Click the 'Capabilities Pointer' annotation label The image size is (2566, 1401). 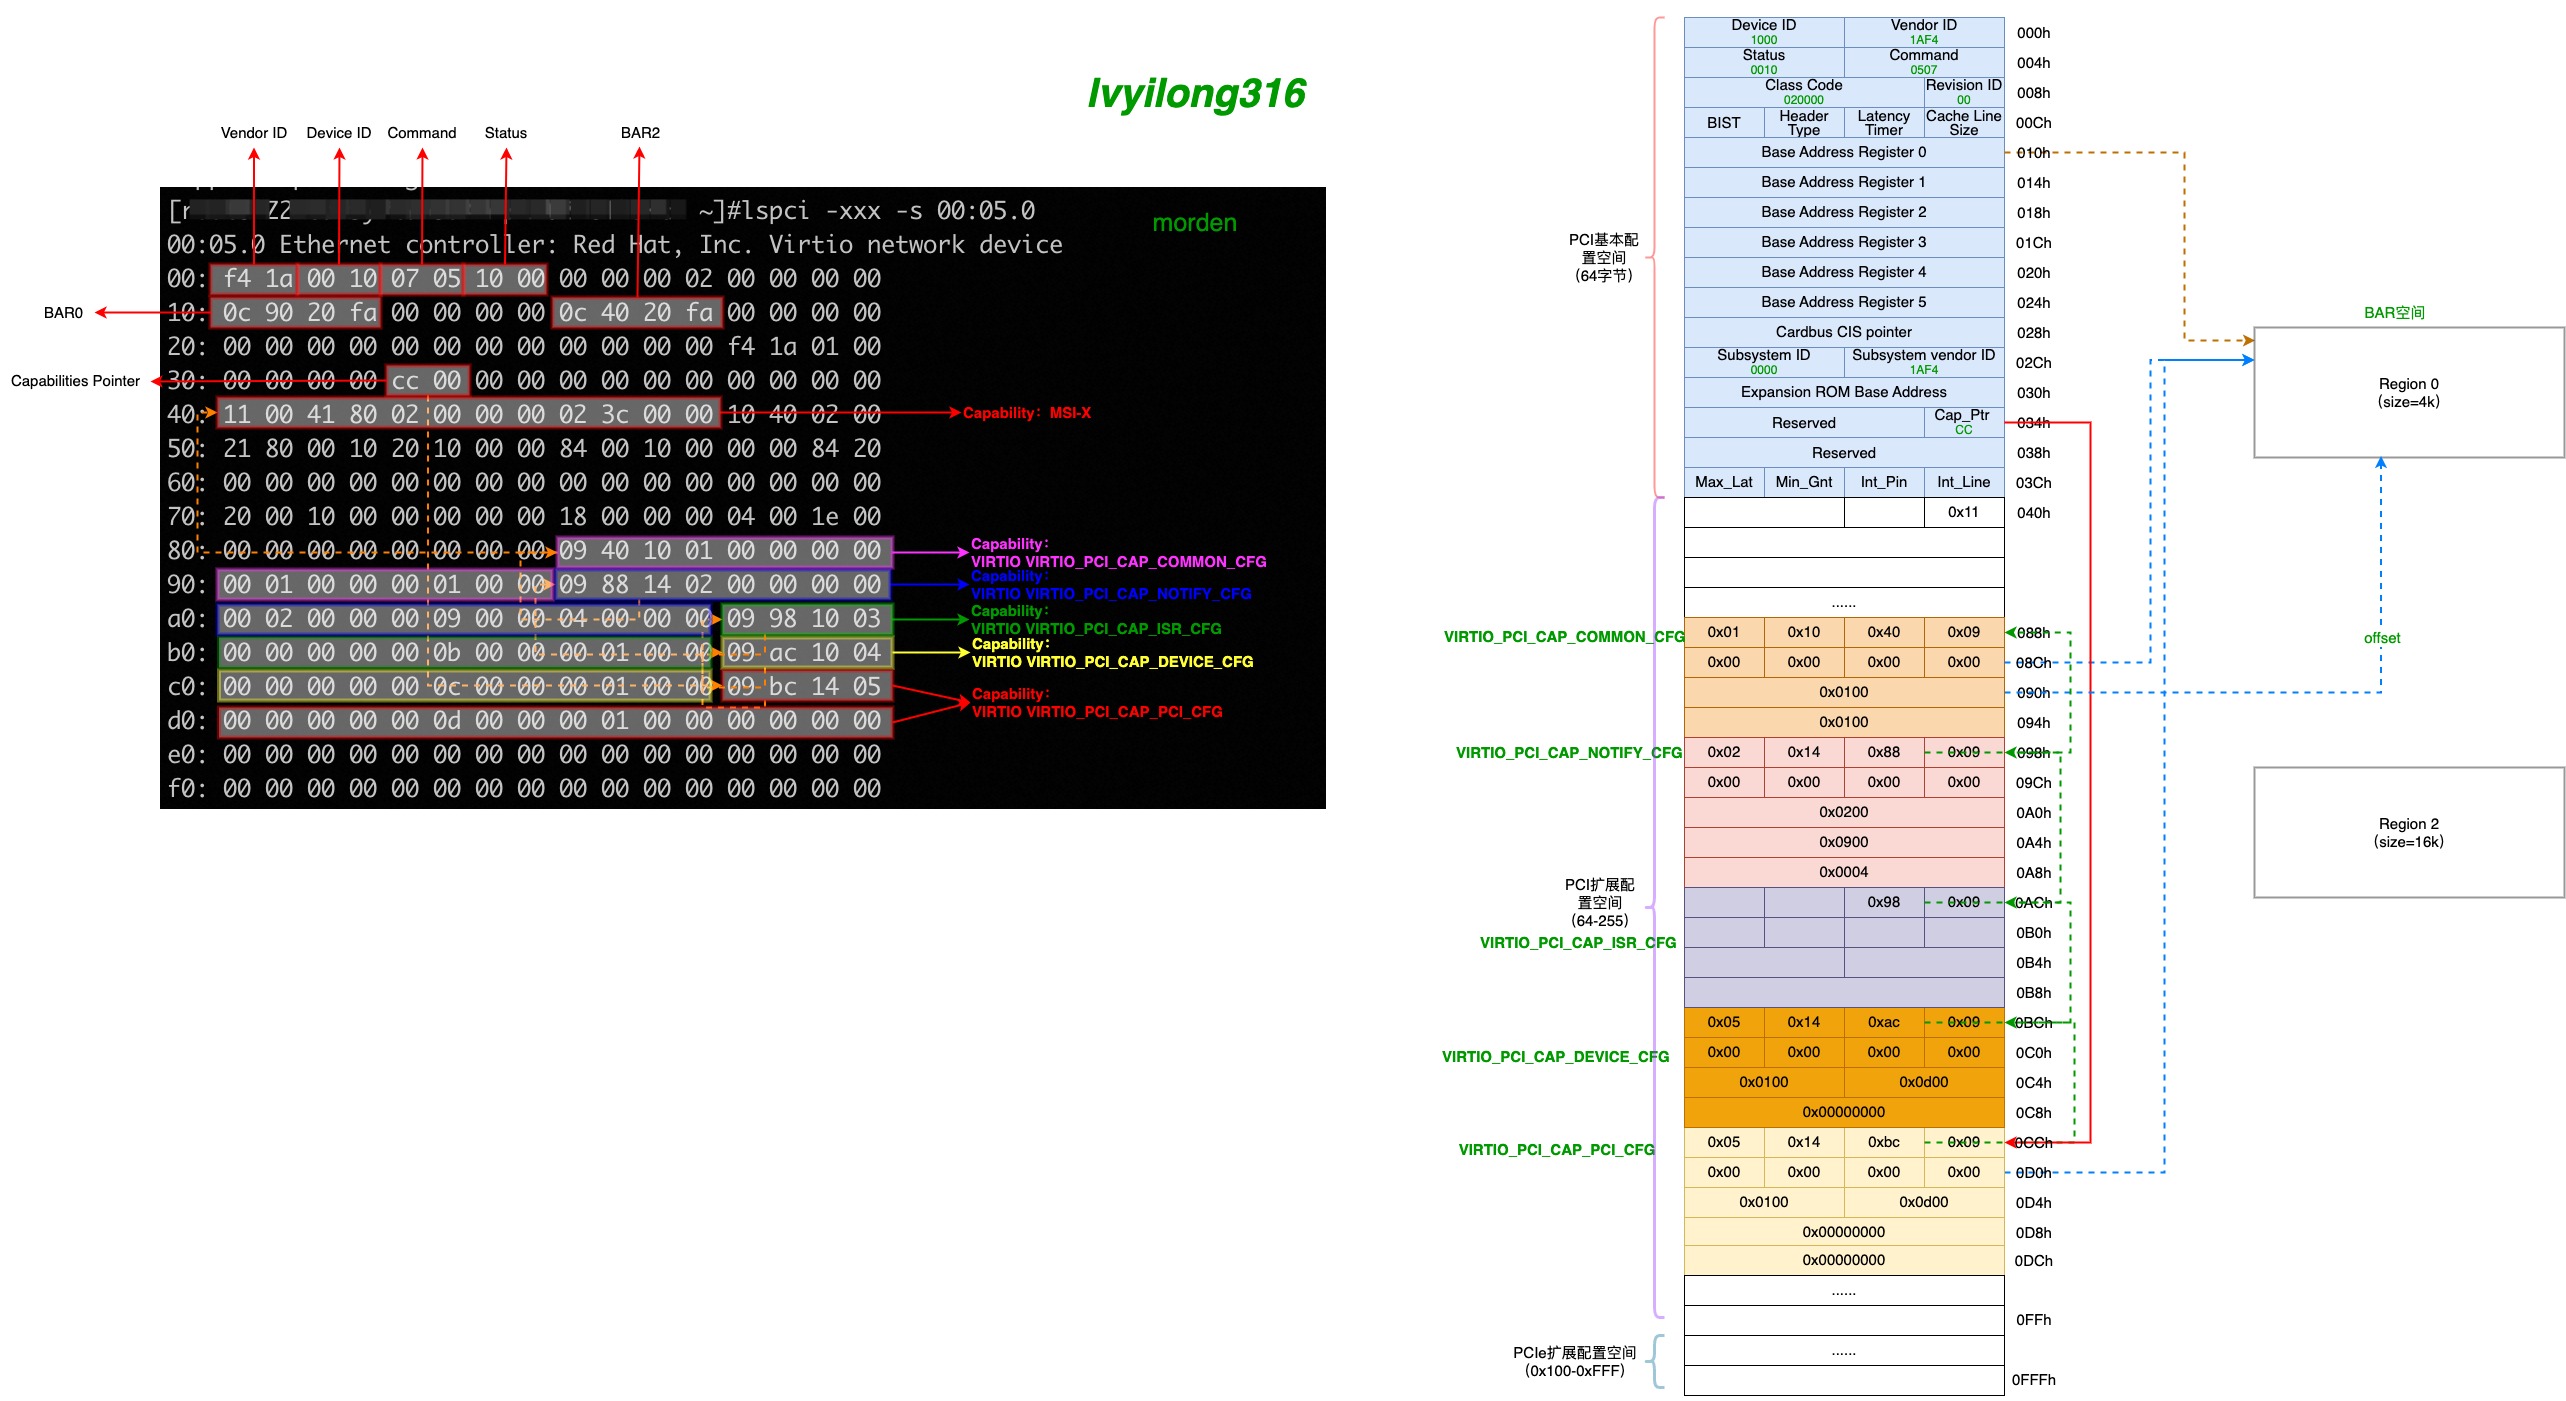(75, 381)
